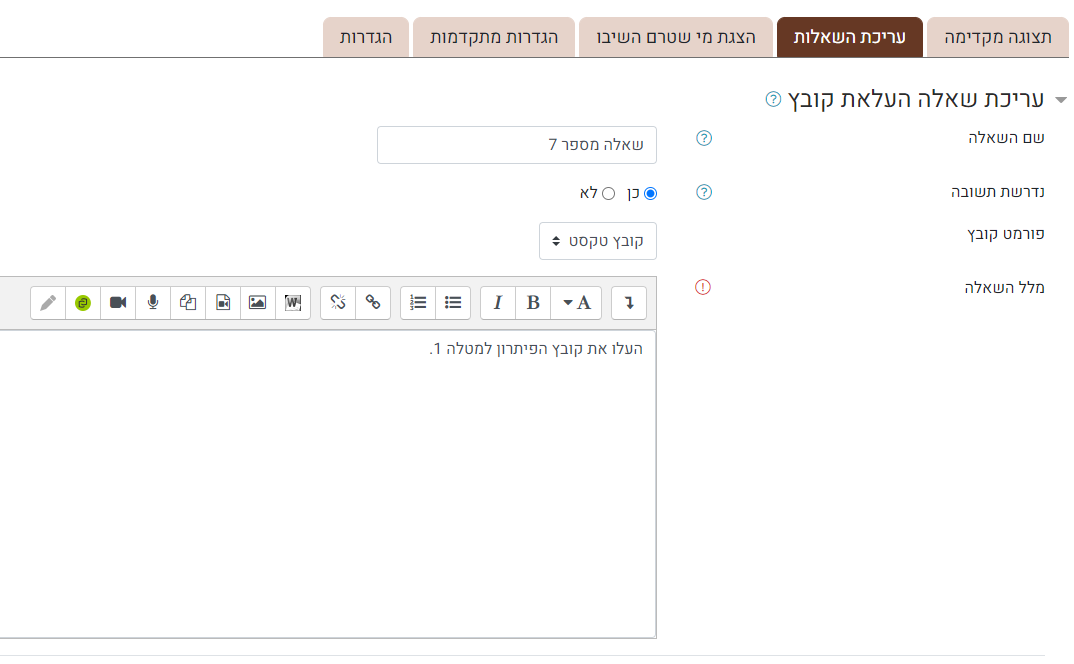Collapse the עריכת שאלה העלאת קובץ section
Viewport: 1074px width, 664px height.
[1061, 99]
